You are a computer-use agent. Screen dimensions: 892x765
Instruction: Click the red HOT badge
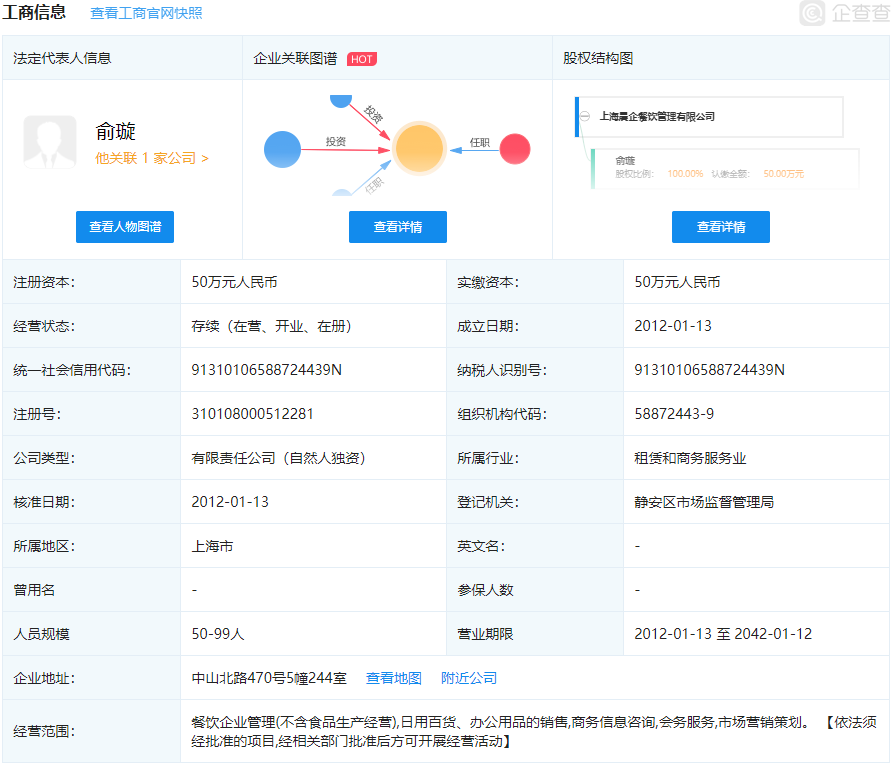tap(361, 59)
